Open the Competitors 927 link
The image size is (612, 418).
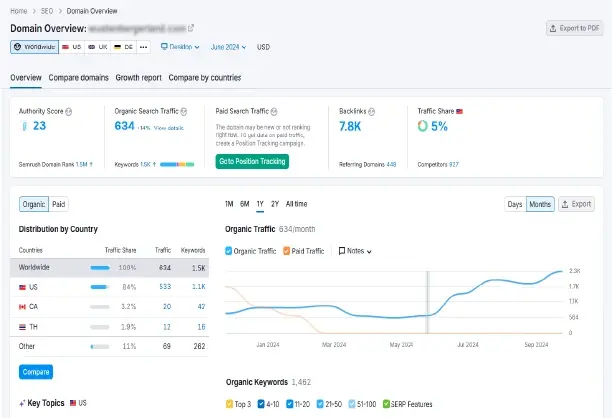[454, 165]
